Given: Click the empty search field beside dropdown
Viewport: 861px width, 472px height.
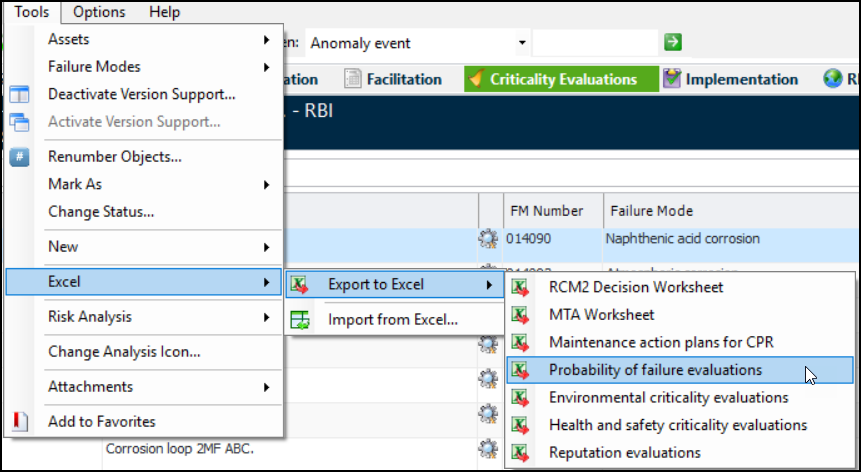Looking at the screenshot, I should (x=594, y=43).
